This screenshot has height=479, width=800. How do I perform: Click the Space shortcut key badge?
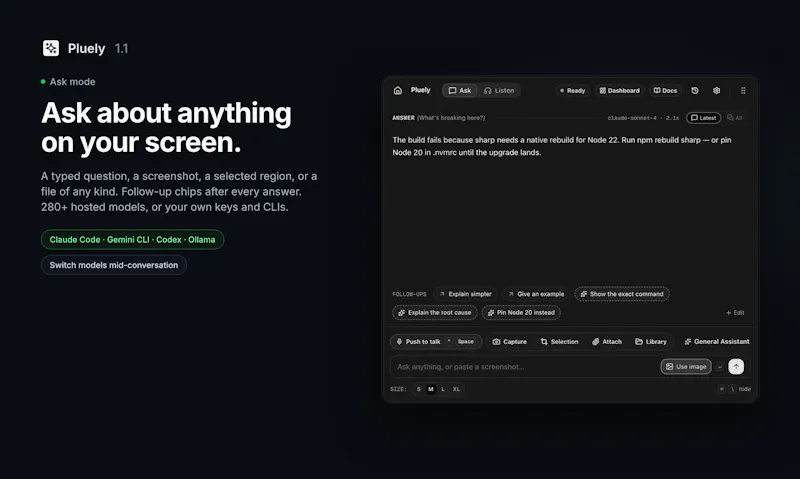pos(465,342)
